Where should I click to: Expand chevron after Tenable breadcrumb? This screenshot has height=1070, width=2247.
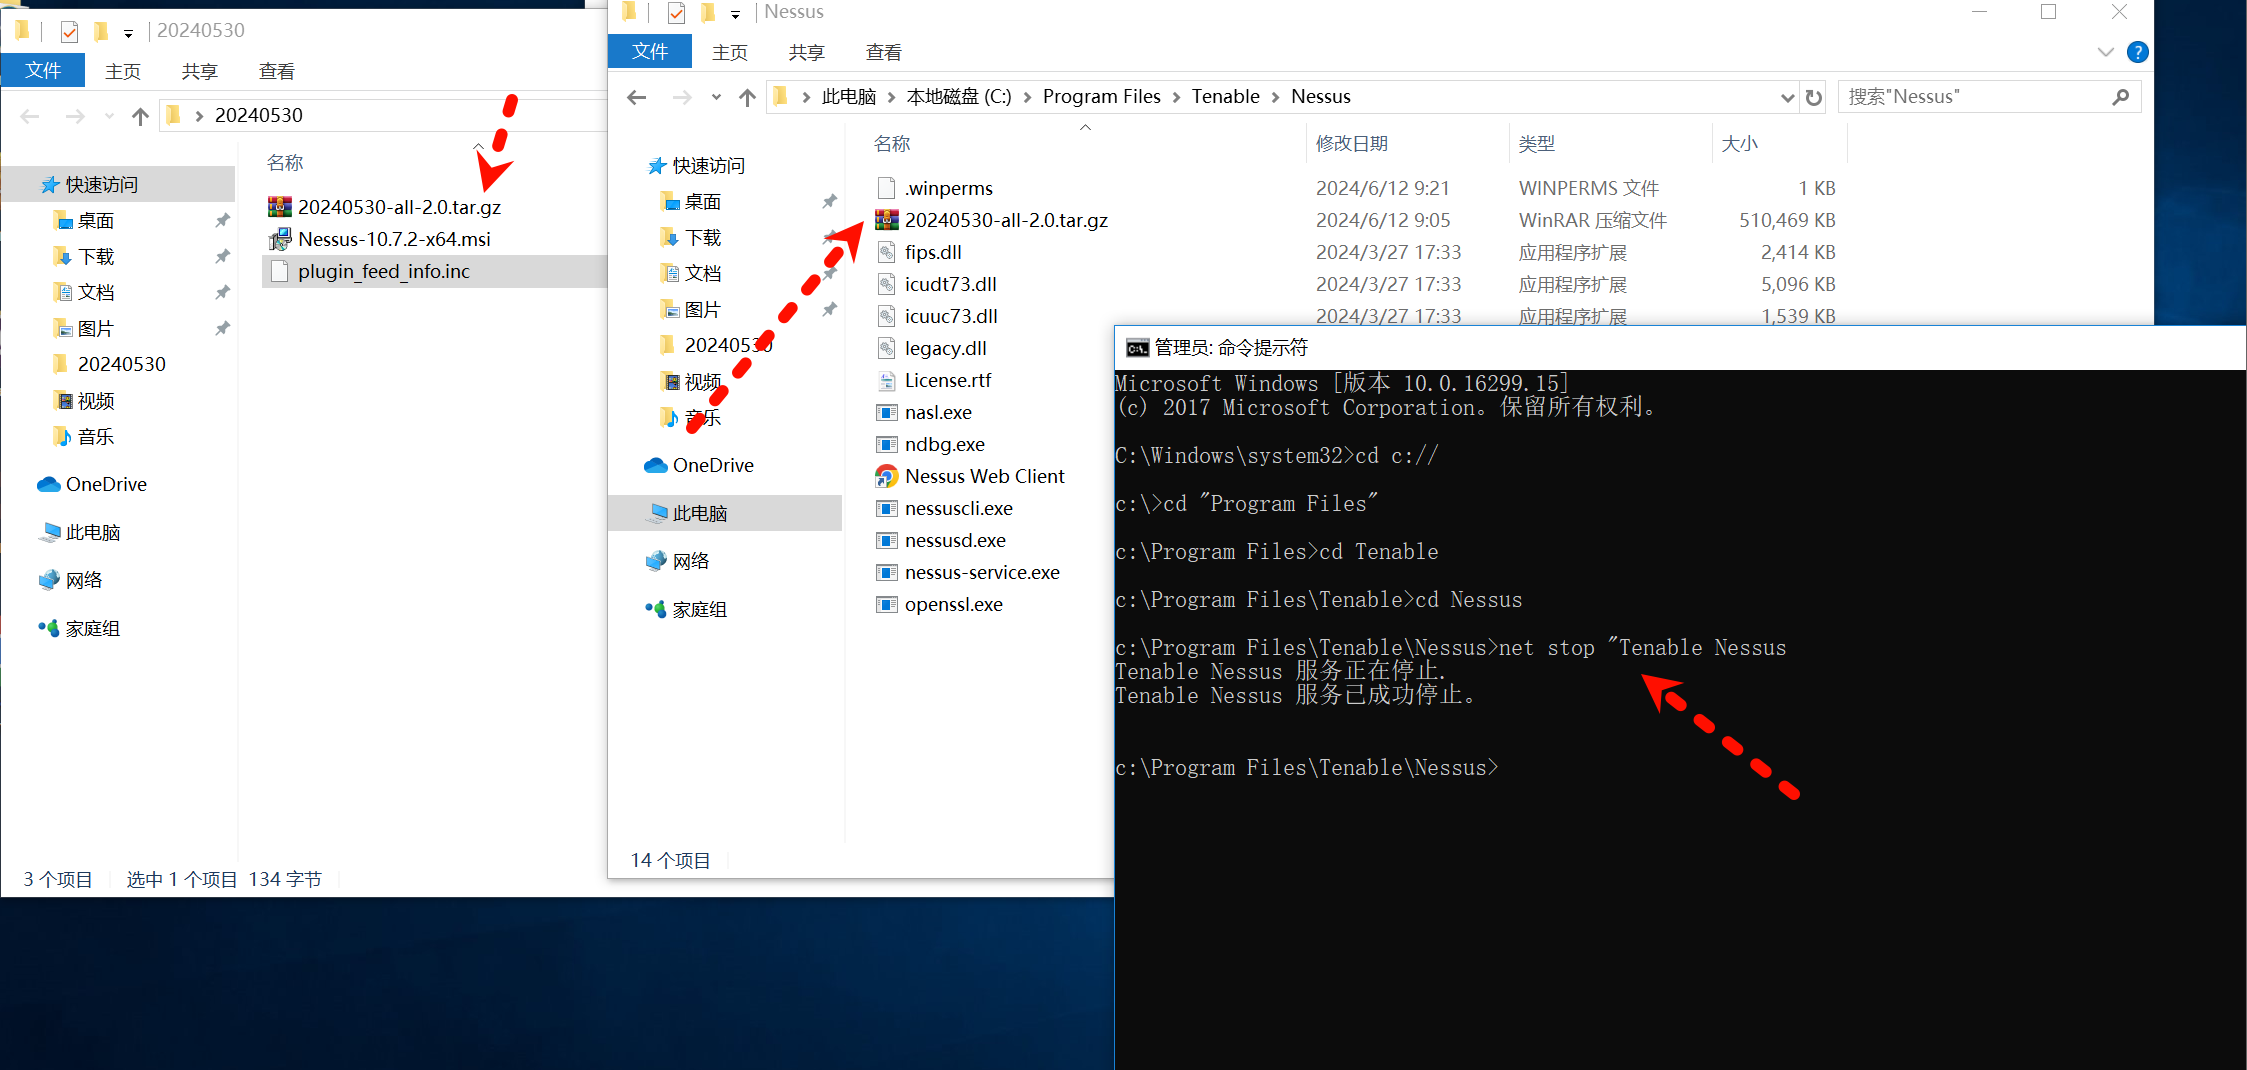(1276, 97)
